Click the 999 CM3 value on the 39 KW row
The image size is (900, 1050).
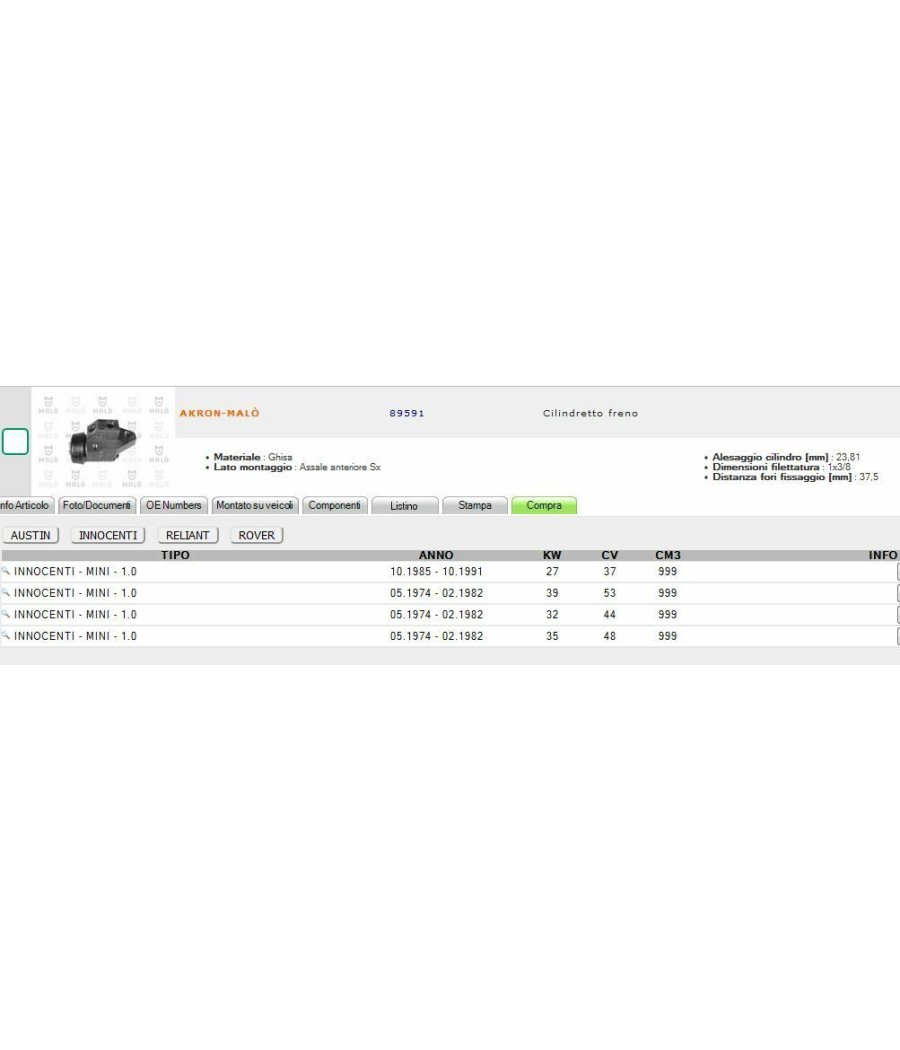point(668,593)
